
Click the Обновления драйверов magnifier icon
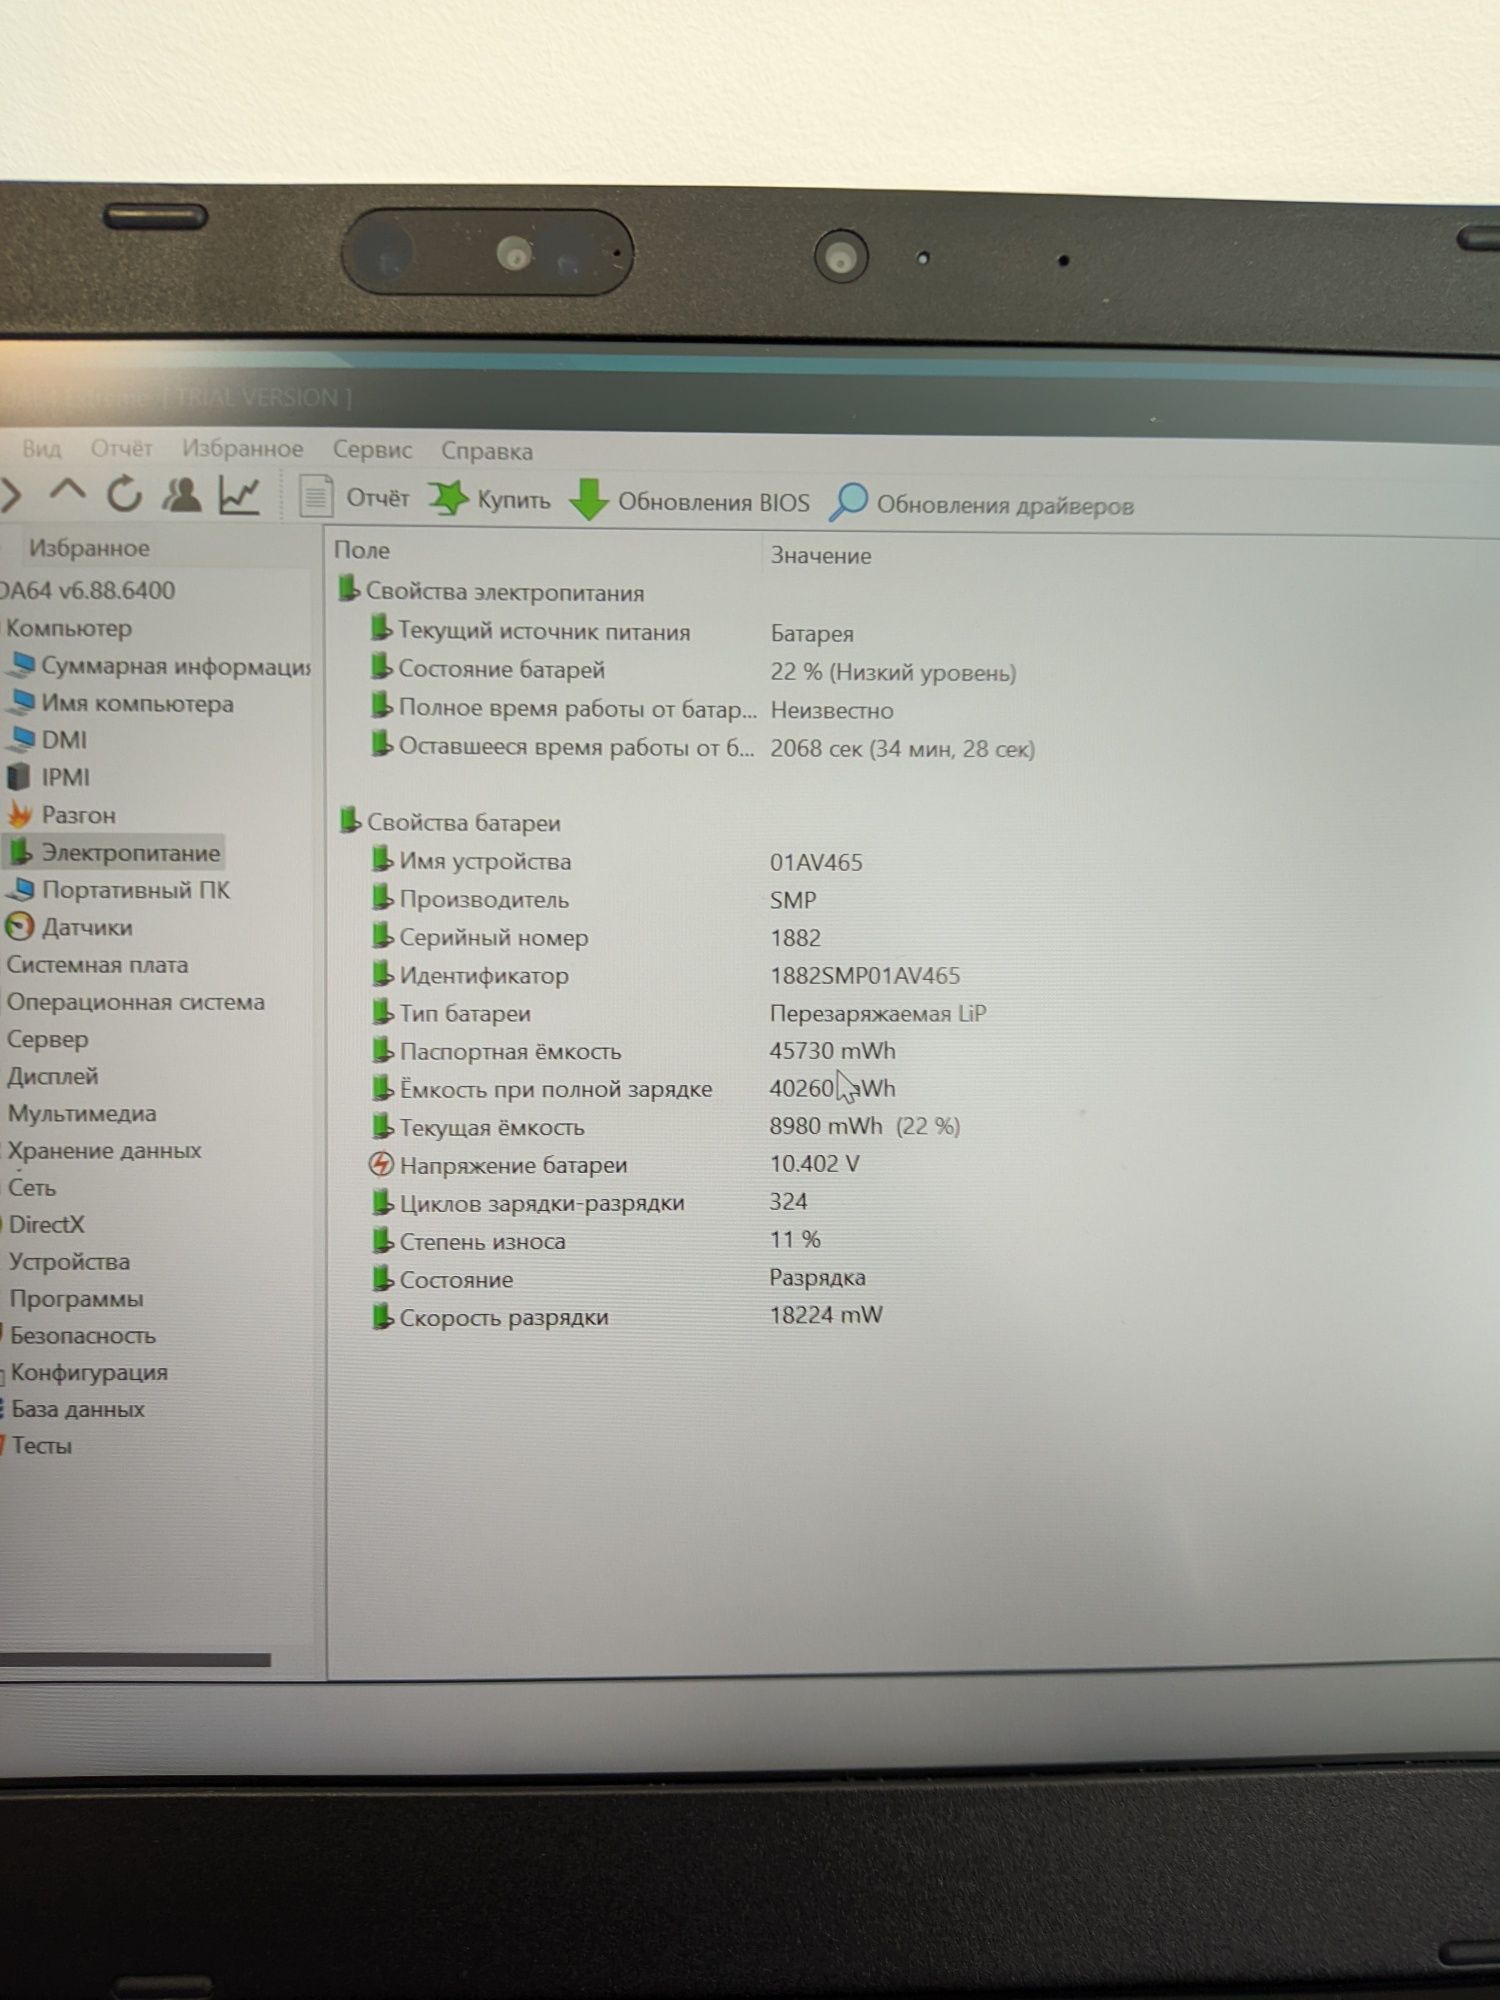[x=848, y=502]
